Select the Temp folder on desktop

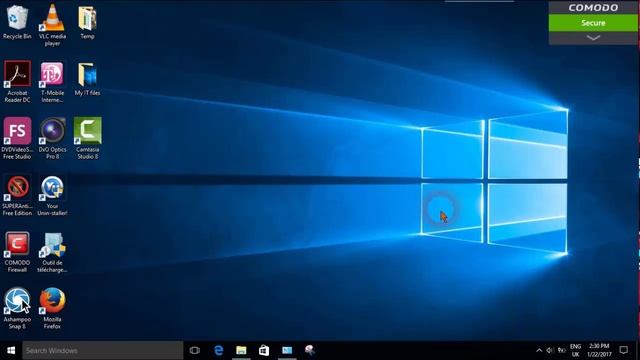tap(87, 22)
